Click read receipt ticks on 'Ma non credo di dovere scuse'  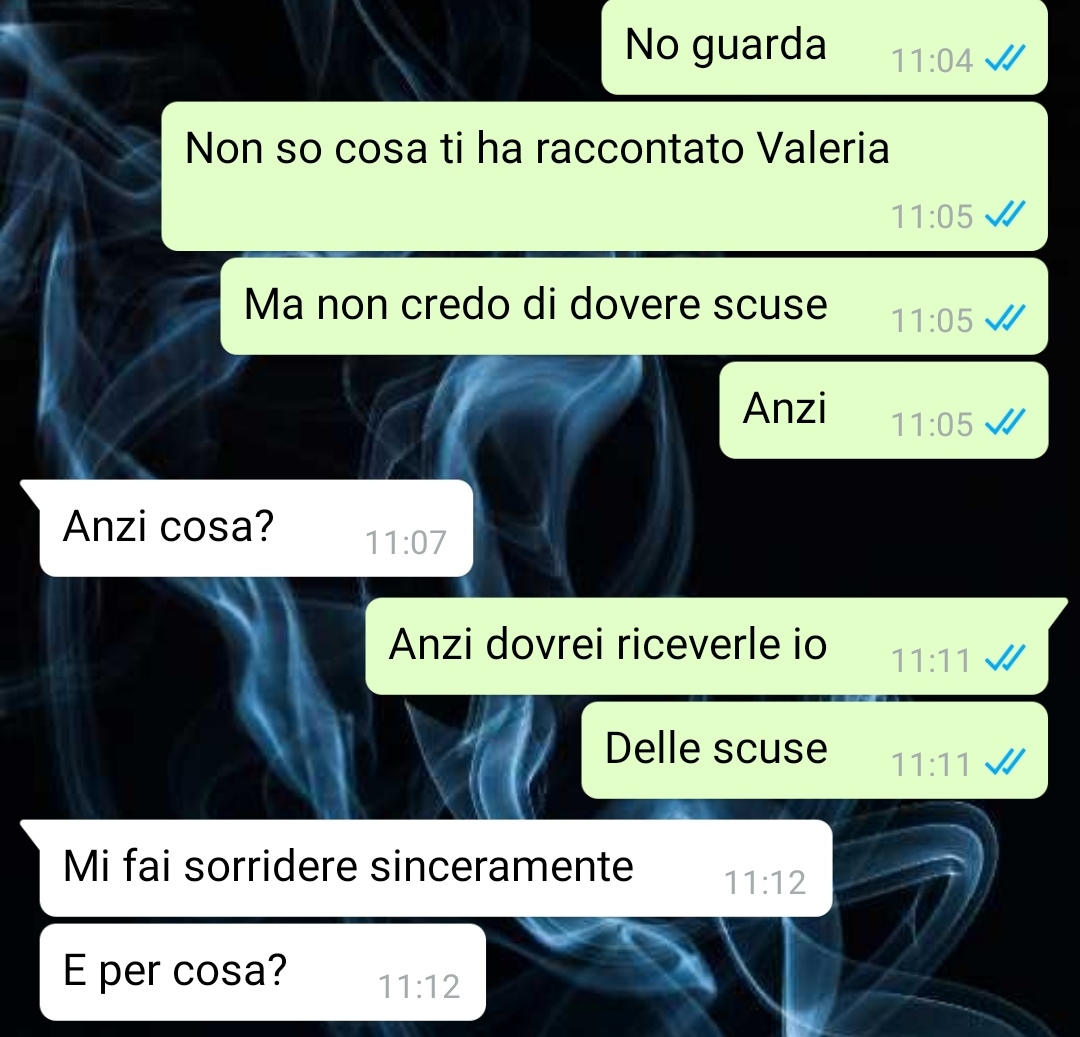point(1006,319)
